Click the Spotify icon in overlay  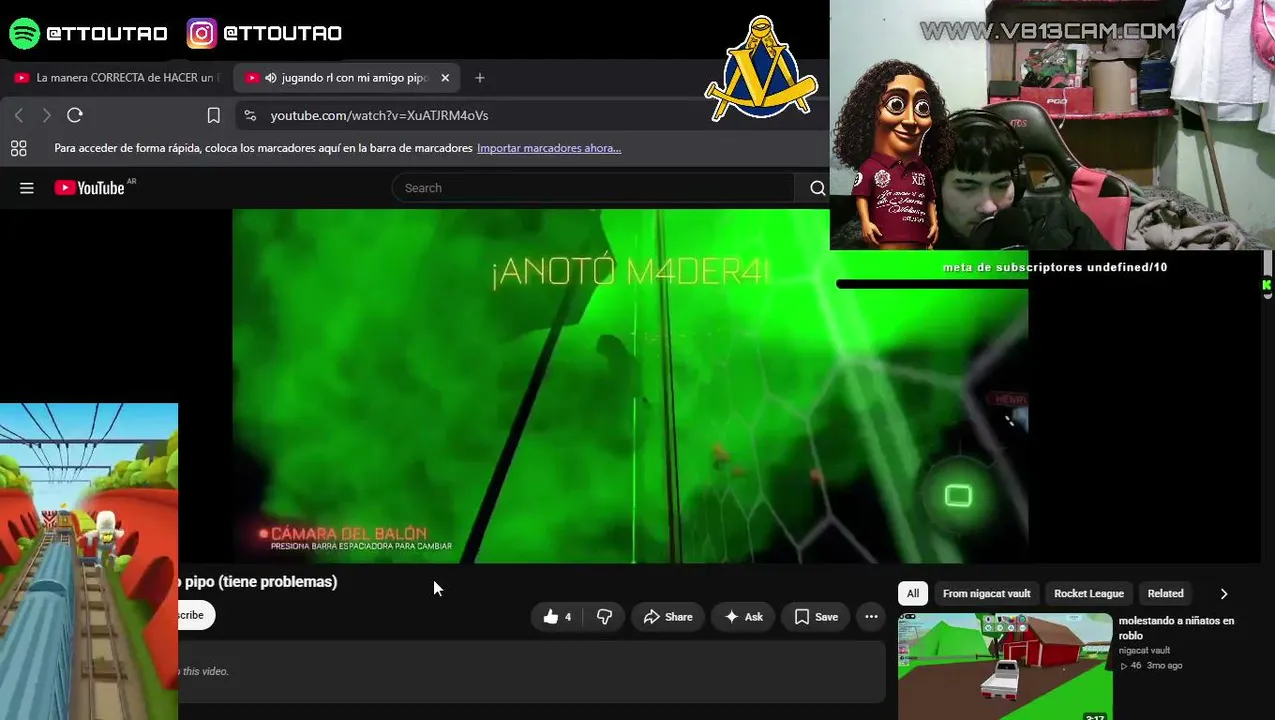pos(24,33)
